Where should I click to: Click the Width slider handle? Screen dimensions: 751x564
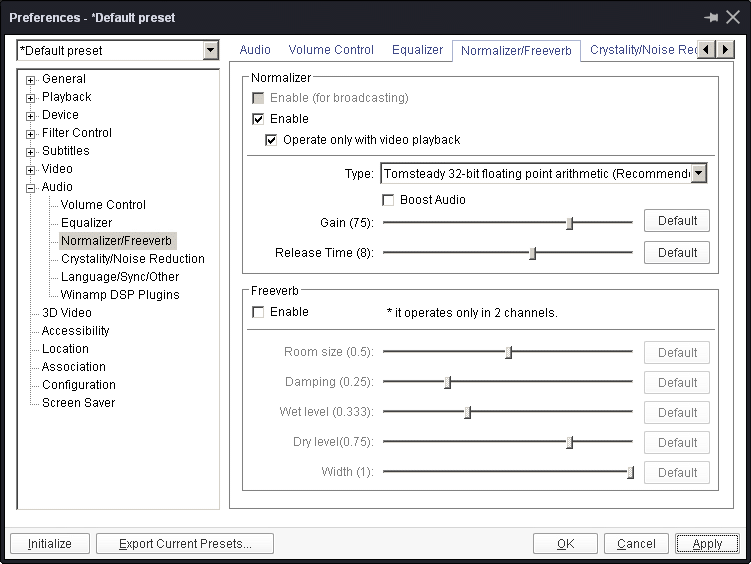[x=630, y=472]
